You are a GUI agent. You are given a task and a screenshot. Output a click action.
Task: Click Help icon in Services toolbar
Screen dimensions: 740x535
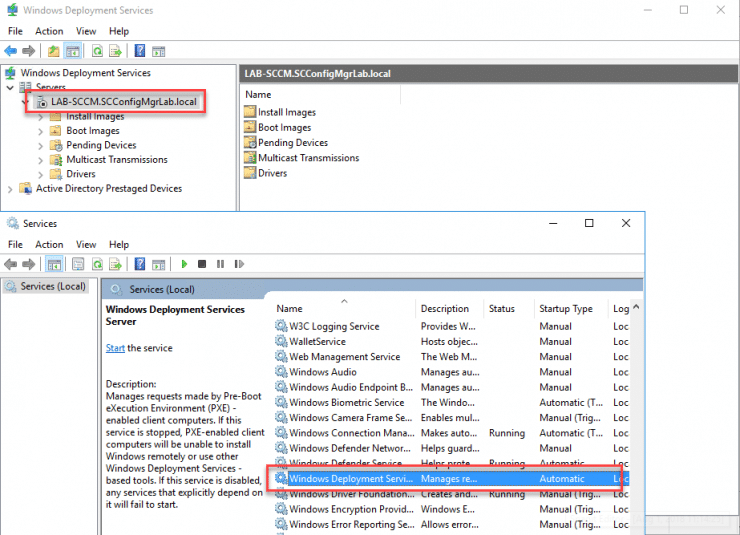(139, 264)
